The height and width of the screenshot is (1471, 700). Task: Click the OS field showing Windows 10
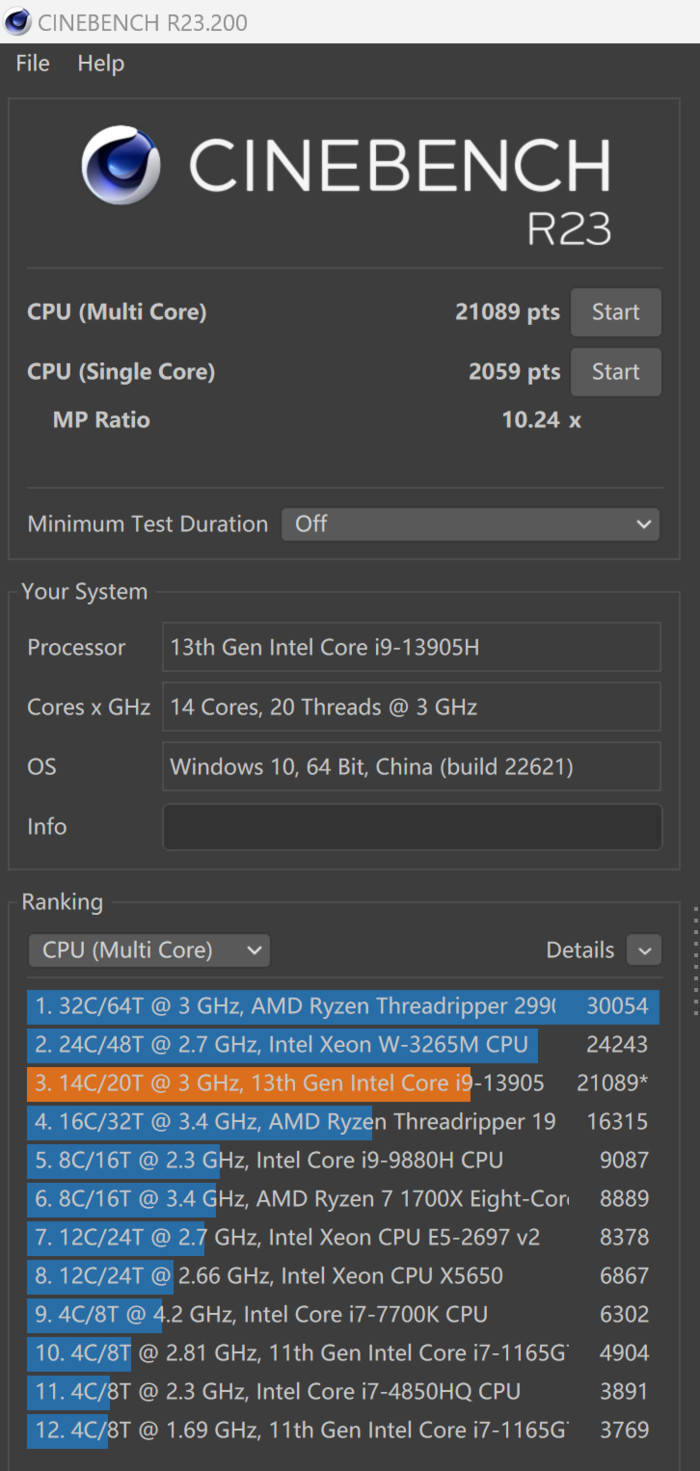[x=411, y=767]
